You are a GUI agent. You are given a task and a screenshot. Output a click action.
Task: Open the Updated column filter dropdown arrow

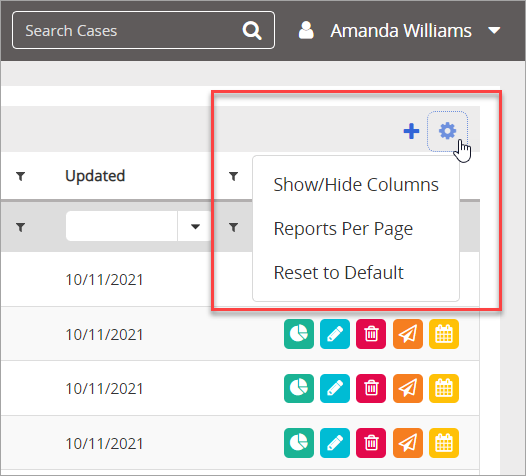click(x=195, y=226)
